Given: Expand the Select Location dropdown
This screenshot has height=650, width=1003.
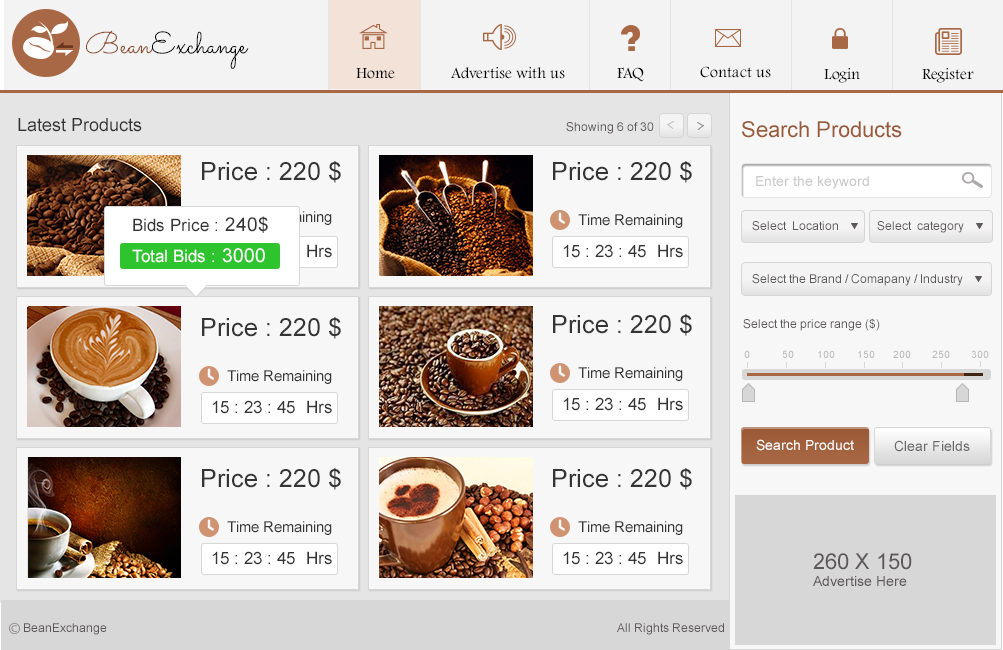Looking at the screenshot, I should (803, 226).
